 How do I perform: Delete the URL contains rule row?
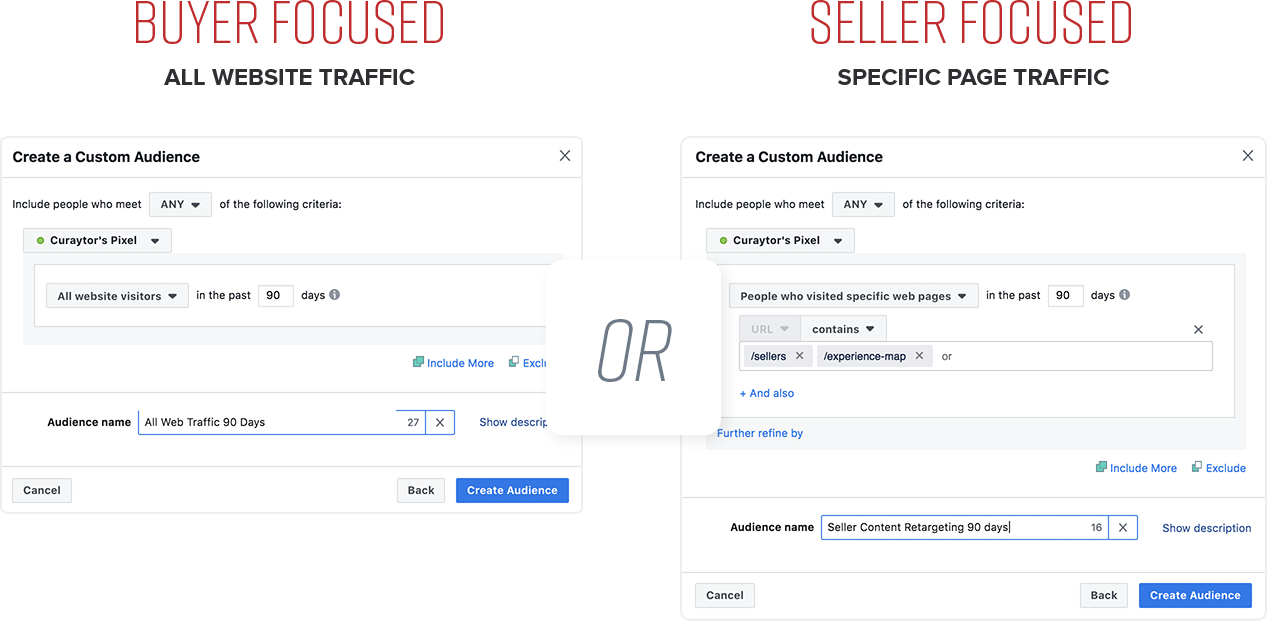[x=1198, y=329]
